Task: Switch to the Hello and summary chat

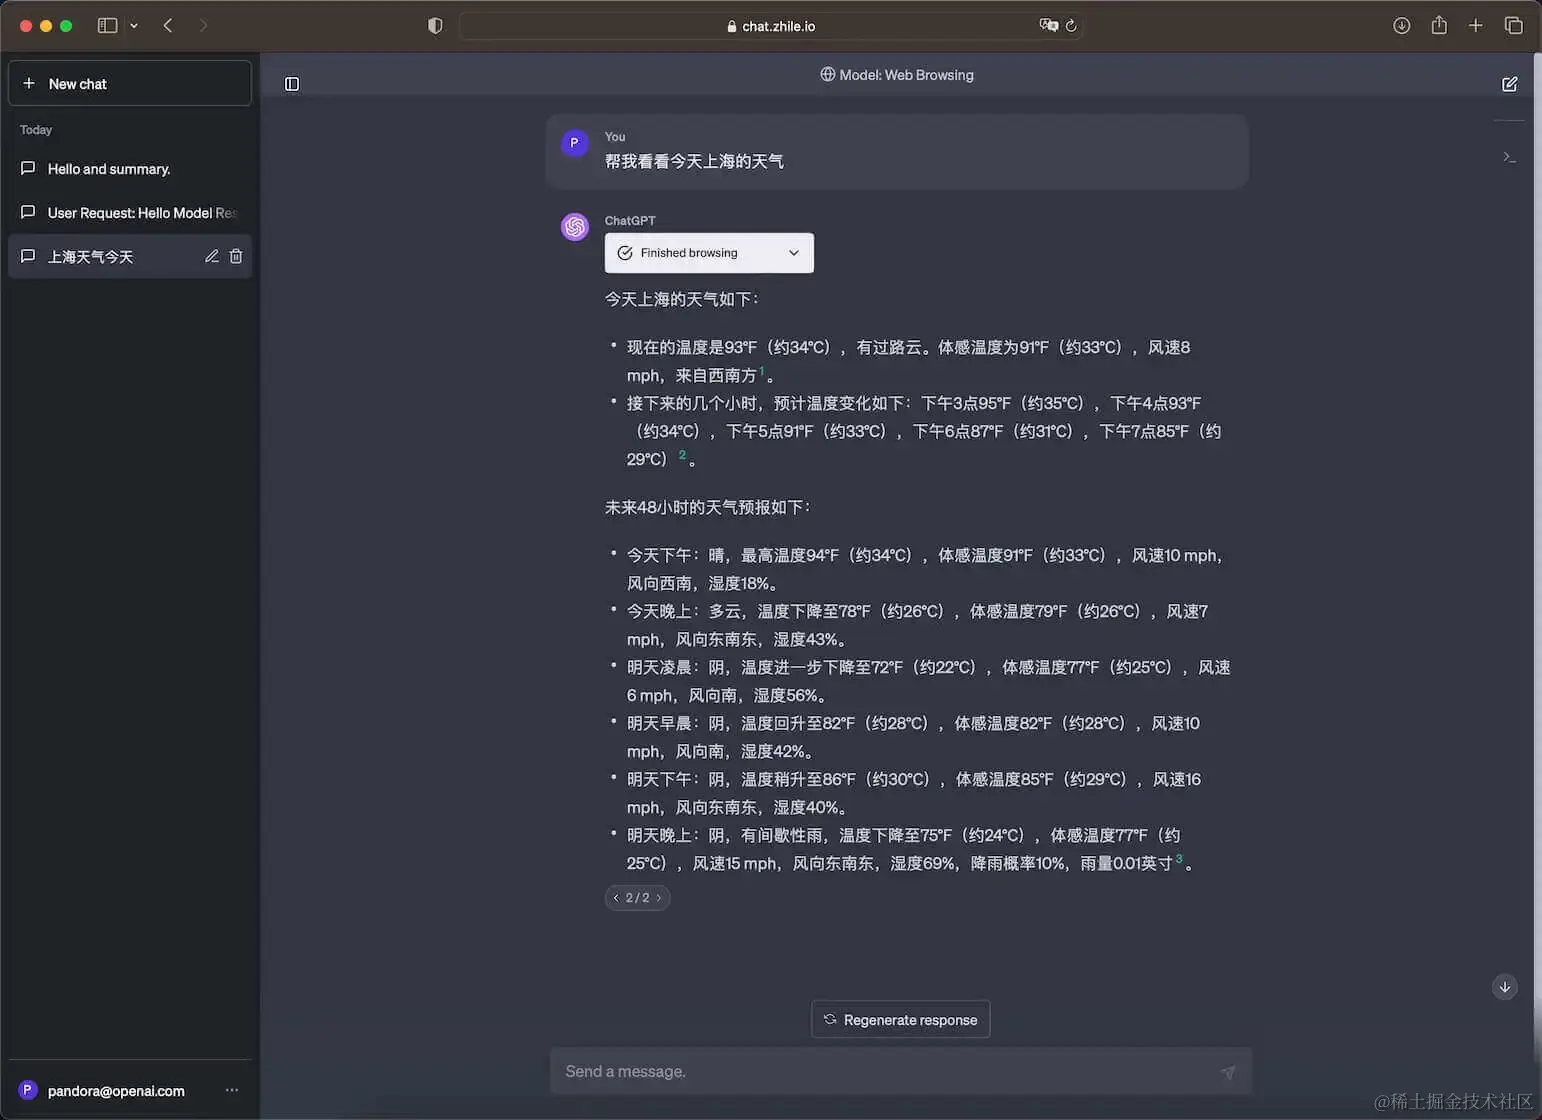Action: 108,168
